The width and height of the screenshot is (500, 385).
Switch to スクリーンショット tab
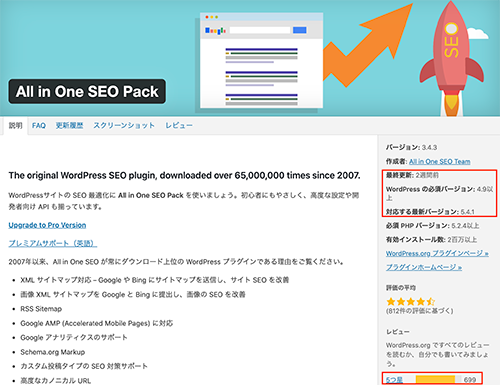pos(124,126)
